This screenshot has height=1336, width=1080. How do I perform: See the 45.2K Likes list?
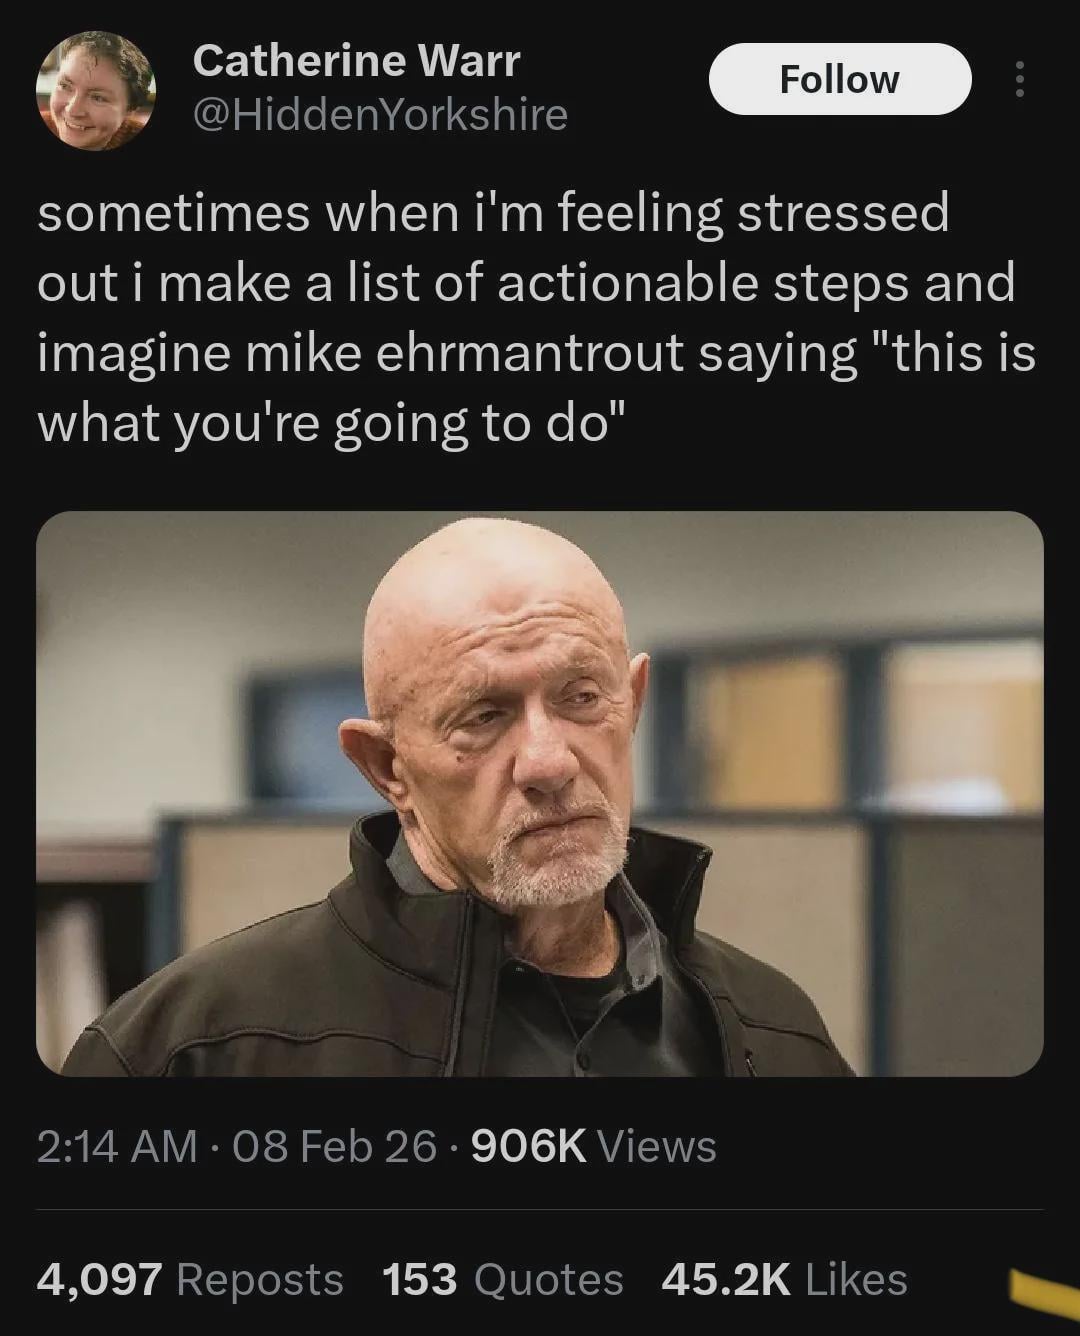784,1279
